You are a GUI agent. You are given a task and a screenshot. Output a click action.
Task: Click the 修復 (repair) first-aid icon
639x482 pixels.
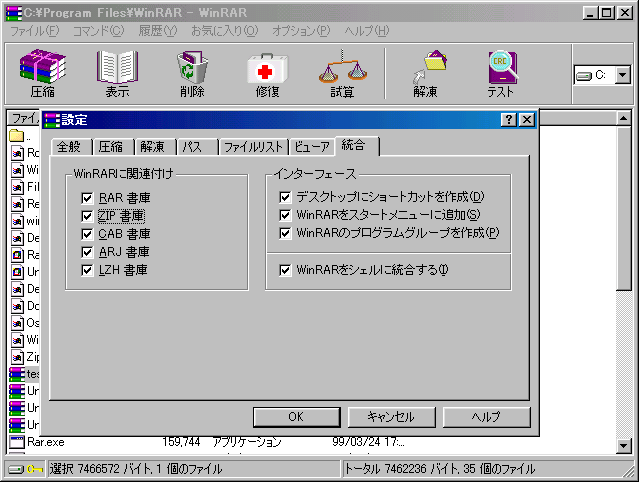click(x=267, y=68)
